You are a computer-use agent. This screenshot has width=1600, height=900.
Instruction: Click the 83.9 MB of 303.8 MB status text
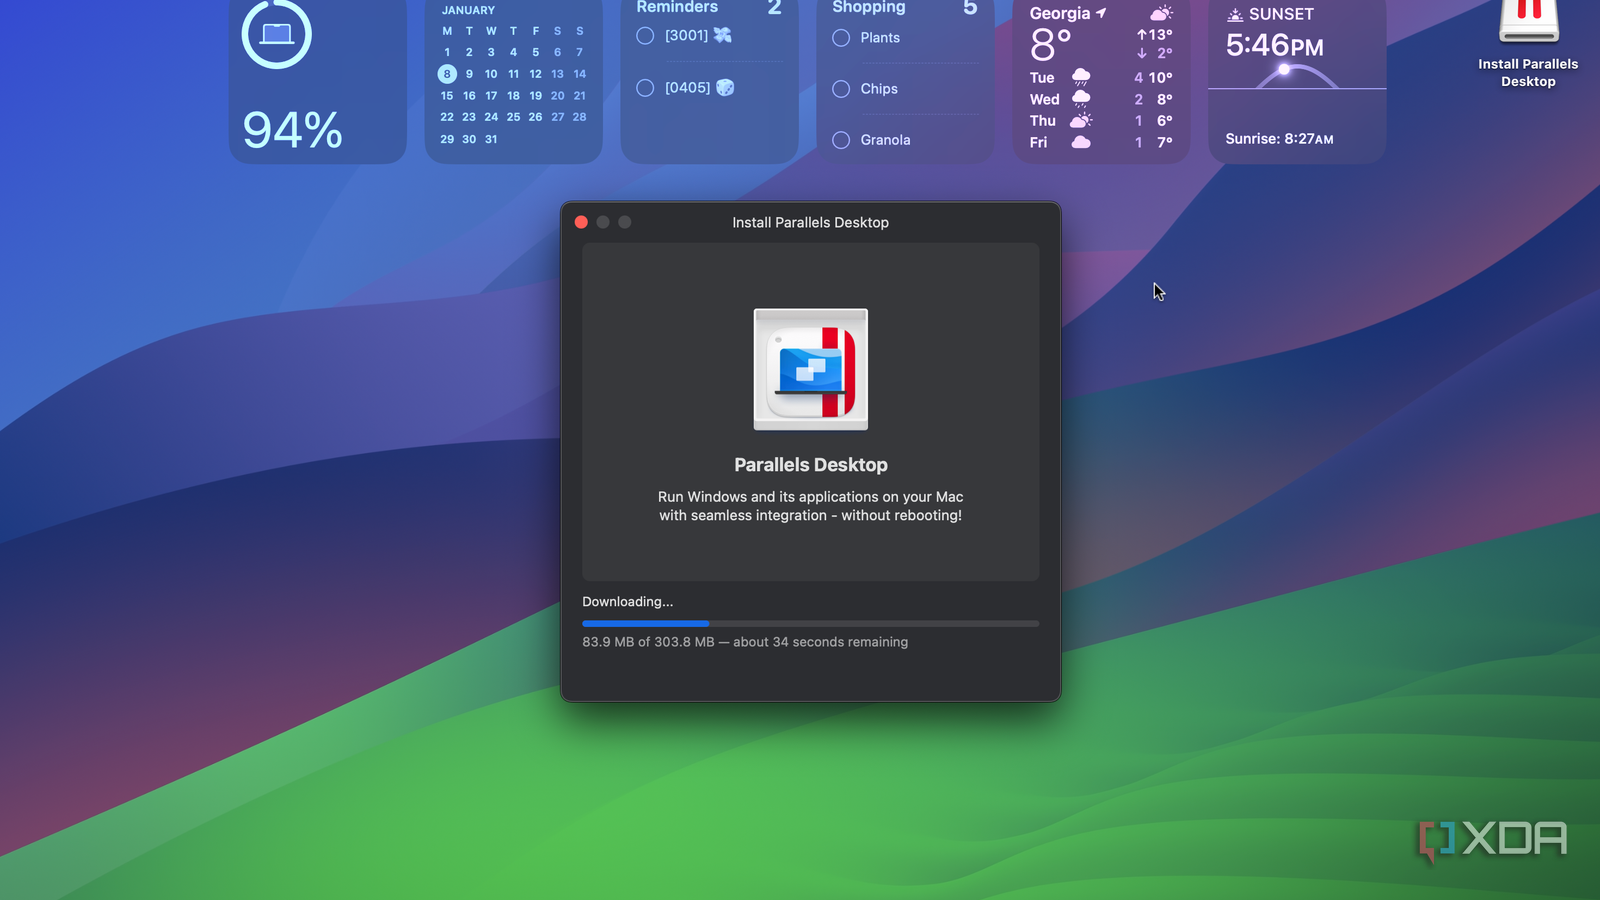click(x=745, y=642)
